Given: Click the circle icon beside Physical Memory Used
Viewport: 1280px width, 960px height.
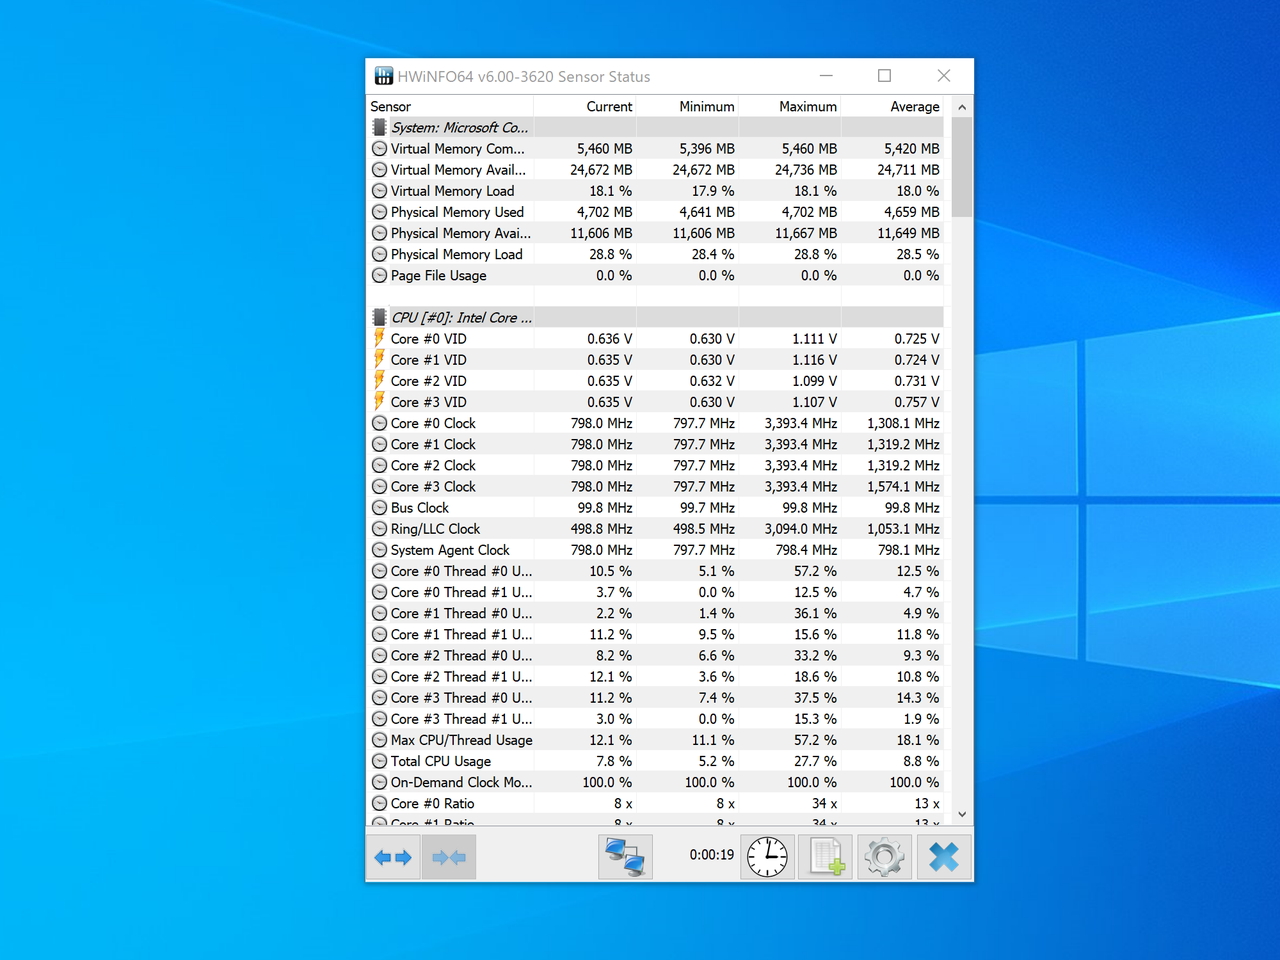Looking at the screenshot, I should (379, 212).
